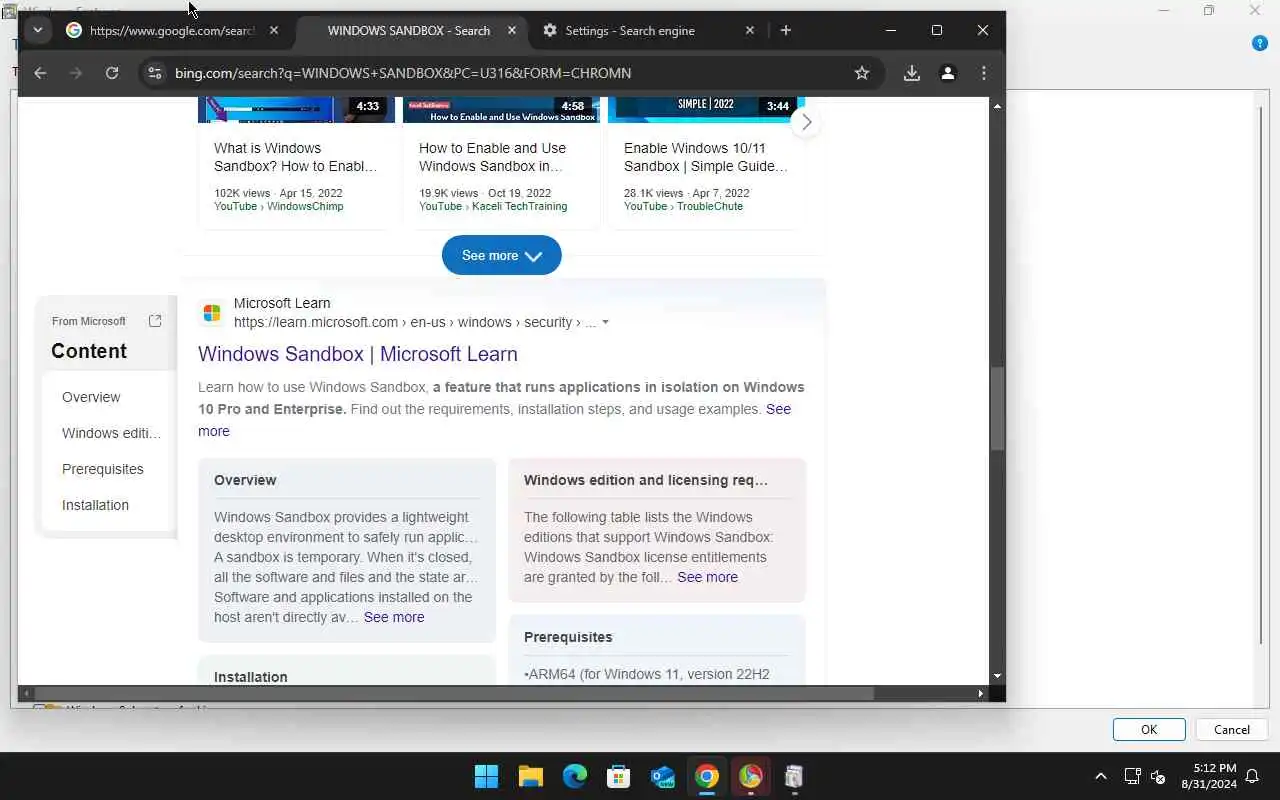Click the Prerequisites card heading
The width and height of the screenshot is (1280, 800).
click(568, 637)
